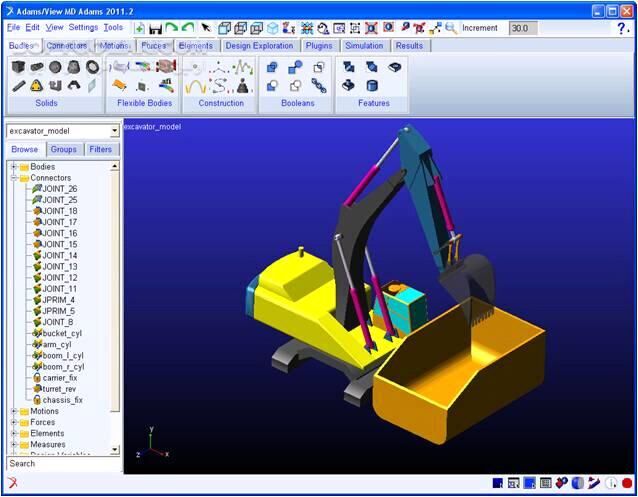Open the Settings menu
Viewport: 638px width, 497px height.
point(83,28)
